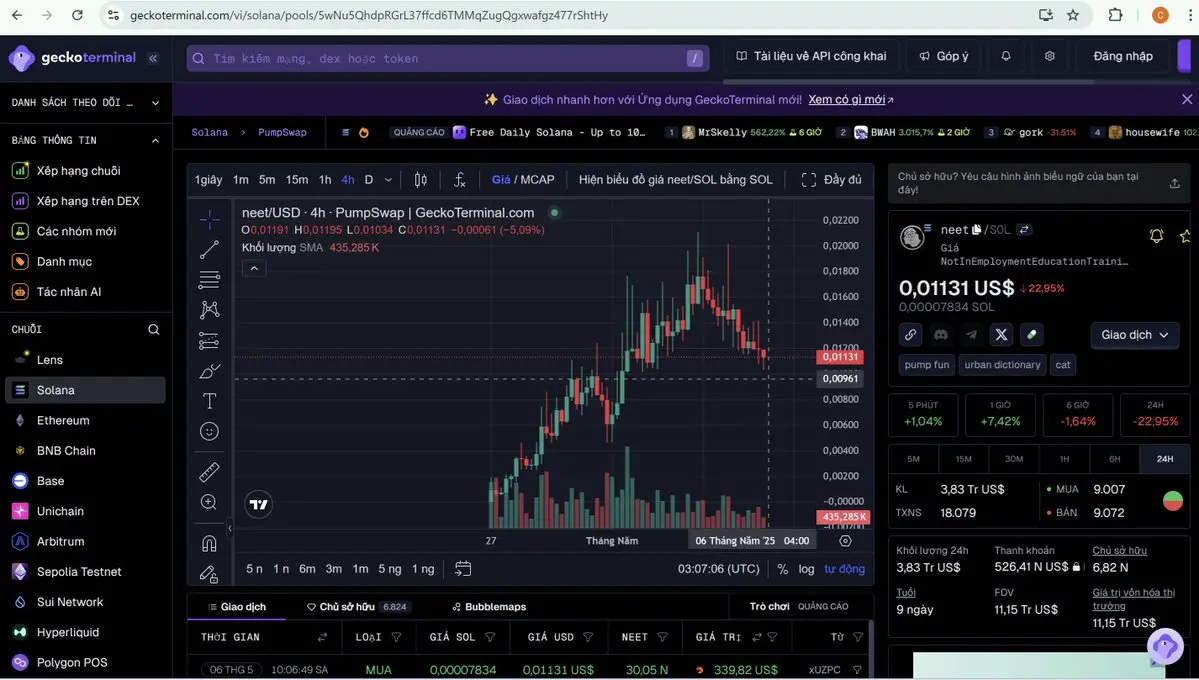
Task: Open chart settings gear on time axis
Action: pyautogui.click(x=845, y=541)
